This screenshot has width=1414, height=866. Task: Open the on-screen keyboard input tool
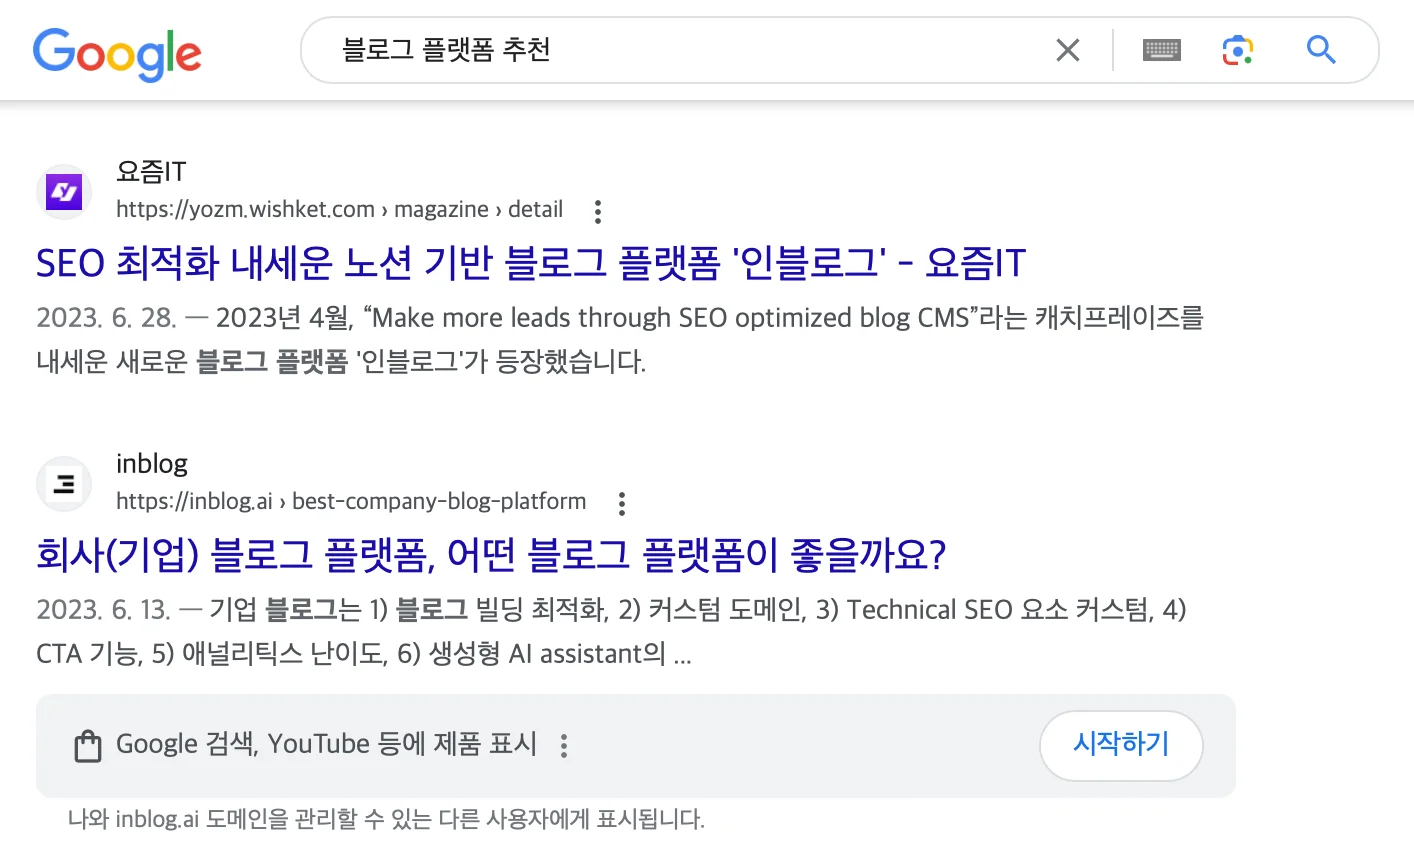point(1160,50)
